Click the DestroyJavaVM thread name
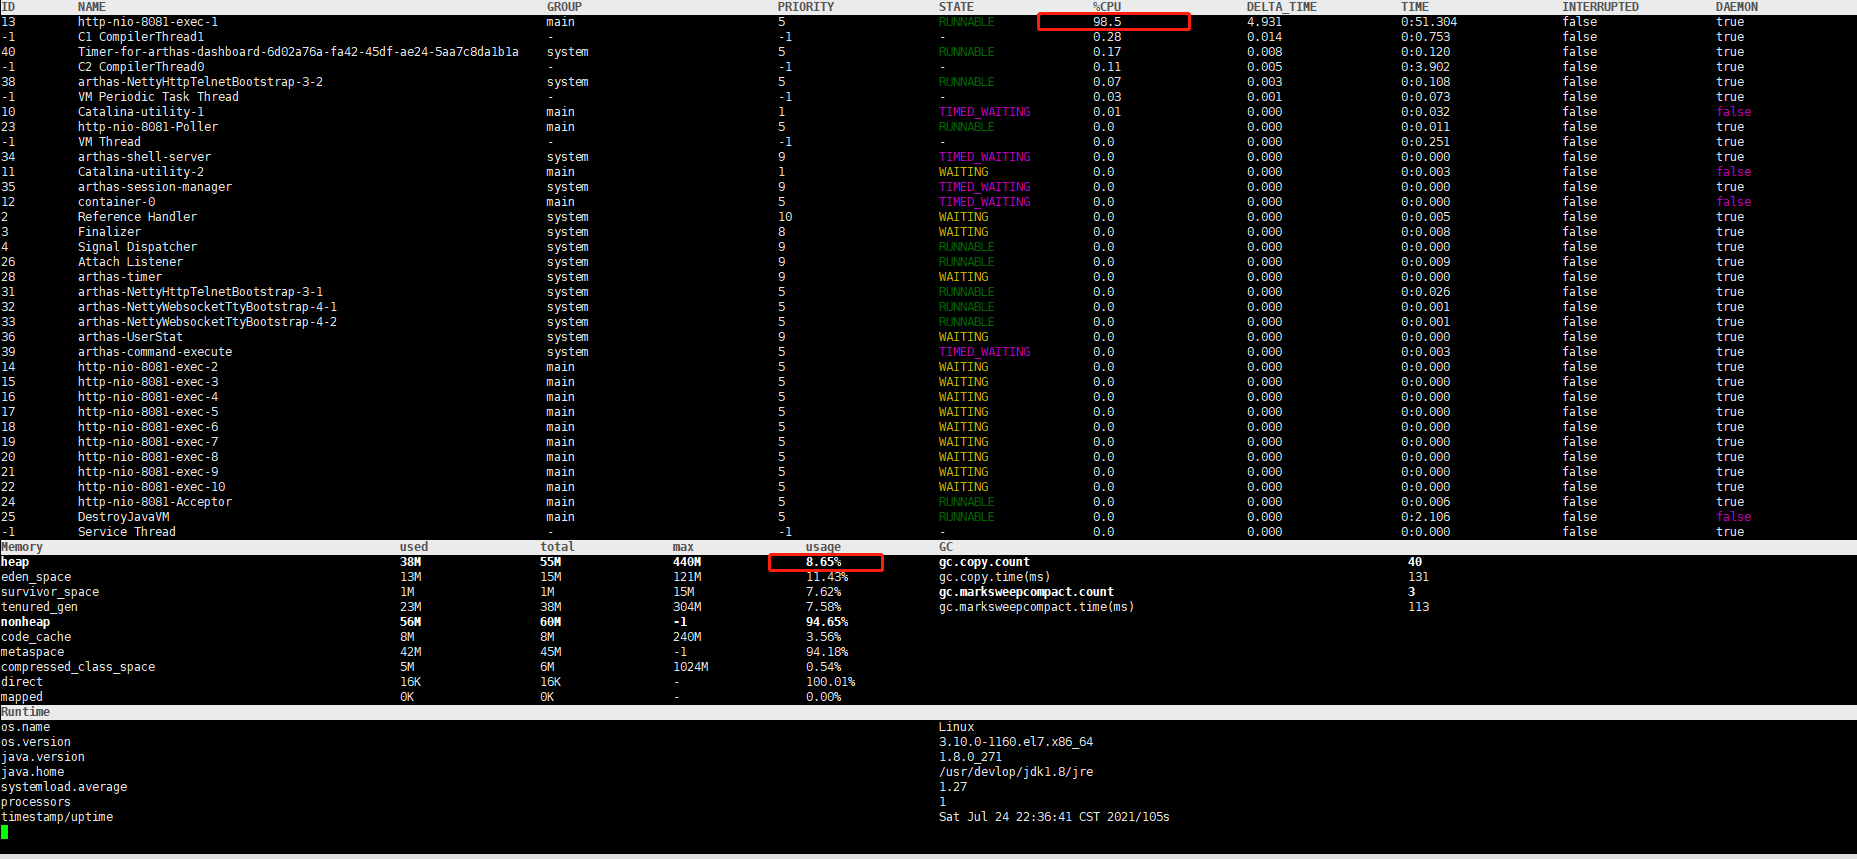This screenshot has width=1857, height=859. click(123, 517)
